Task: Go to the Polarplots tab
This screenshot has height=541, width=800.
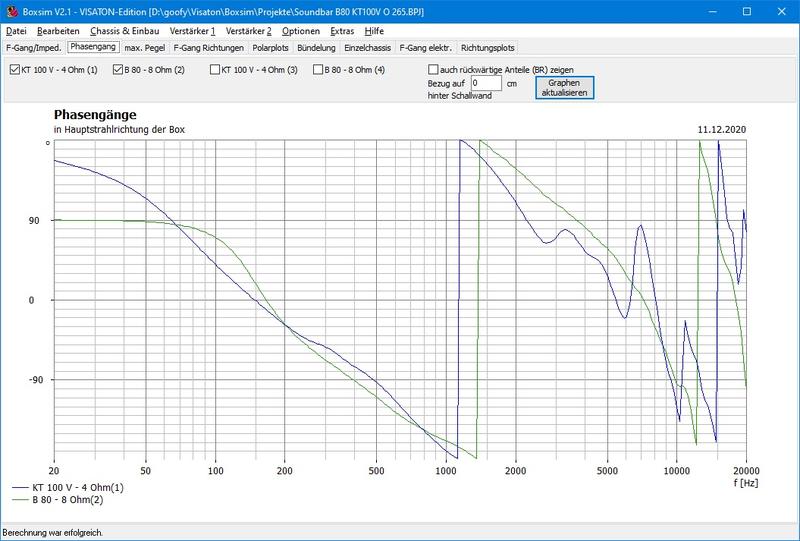Action: click(x=272, y=47)
